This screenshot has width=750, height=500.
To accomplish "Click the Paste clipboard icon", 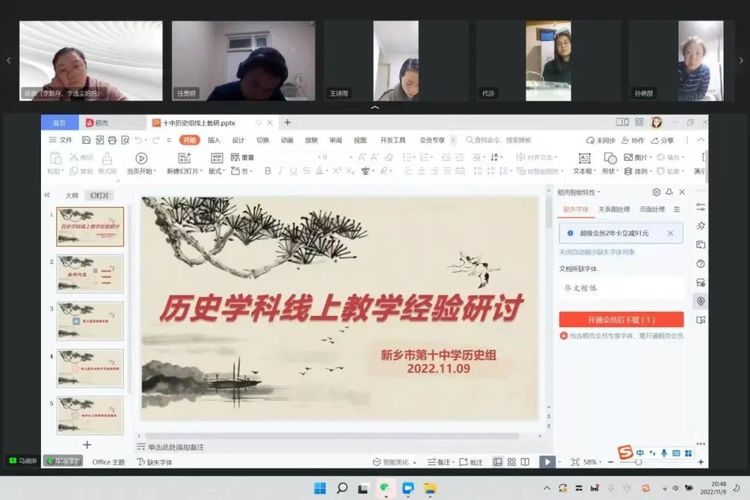I will pyautogui.click(x=55, y=158).
